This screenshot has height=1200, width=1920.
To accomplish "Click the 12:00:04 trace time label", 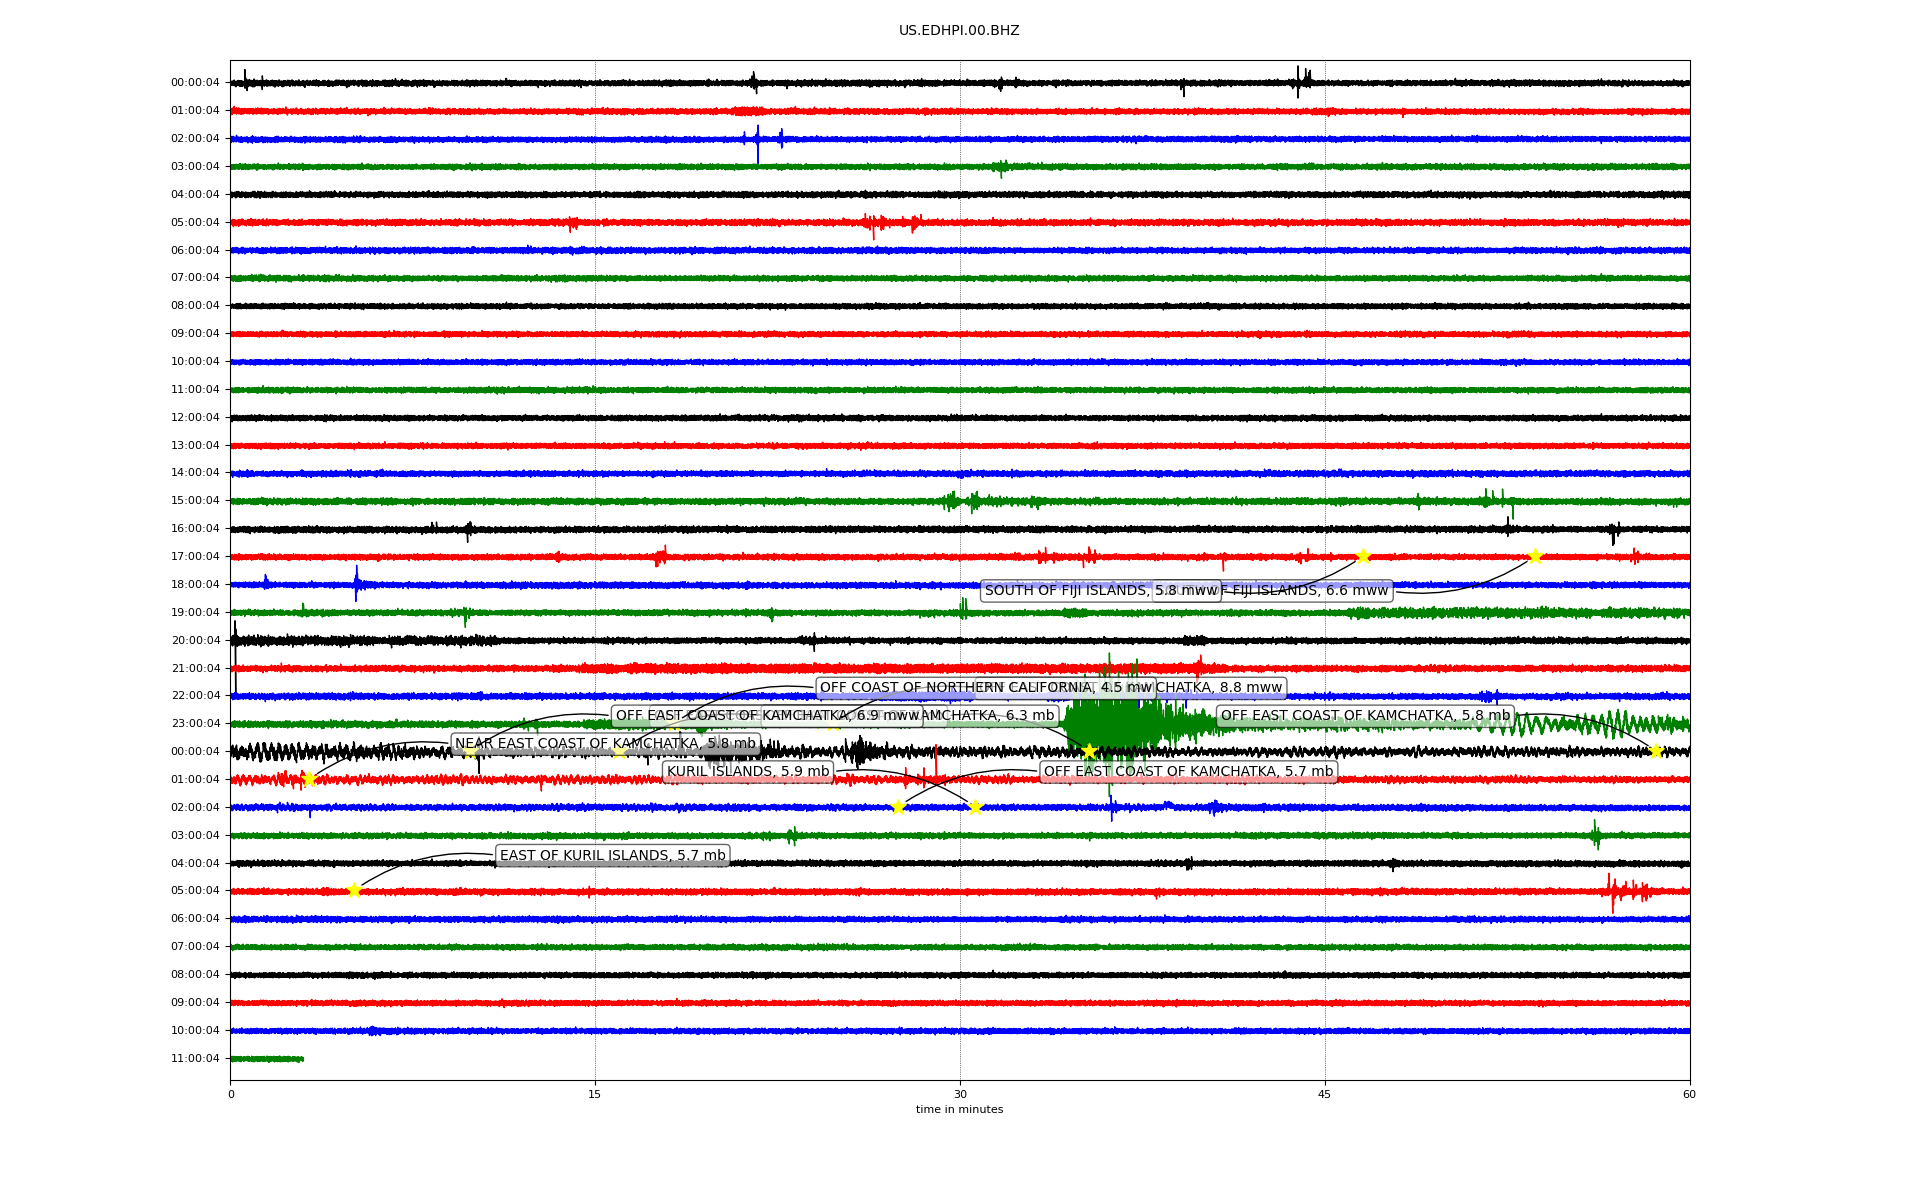I will (x=195, y=418).
